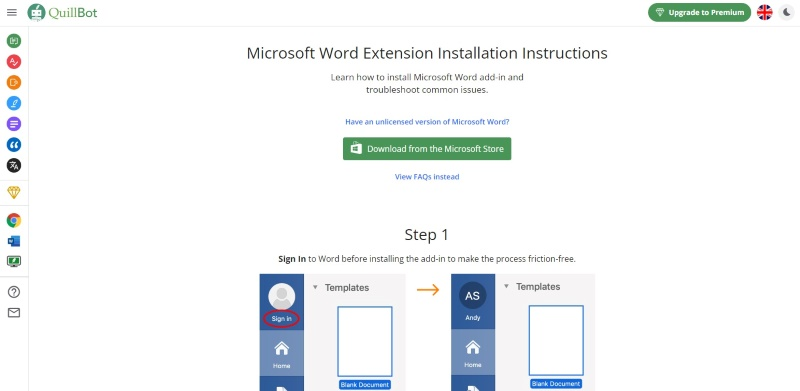Select the Word extension sidebar icon
Image resolution: width=800 pixels, height=391 pixels.
point(14,241)
